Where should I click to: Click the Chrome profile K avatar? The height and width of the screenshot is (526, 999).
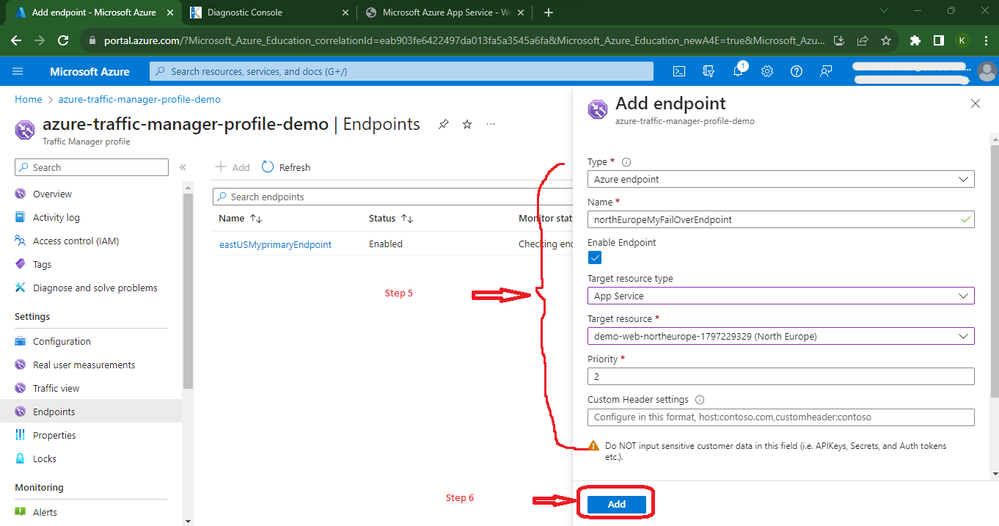[x=962, y=40]
